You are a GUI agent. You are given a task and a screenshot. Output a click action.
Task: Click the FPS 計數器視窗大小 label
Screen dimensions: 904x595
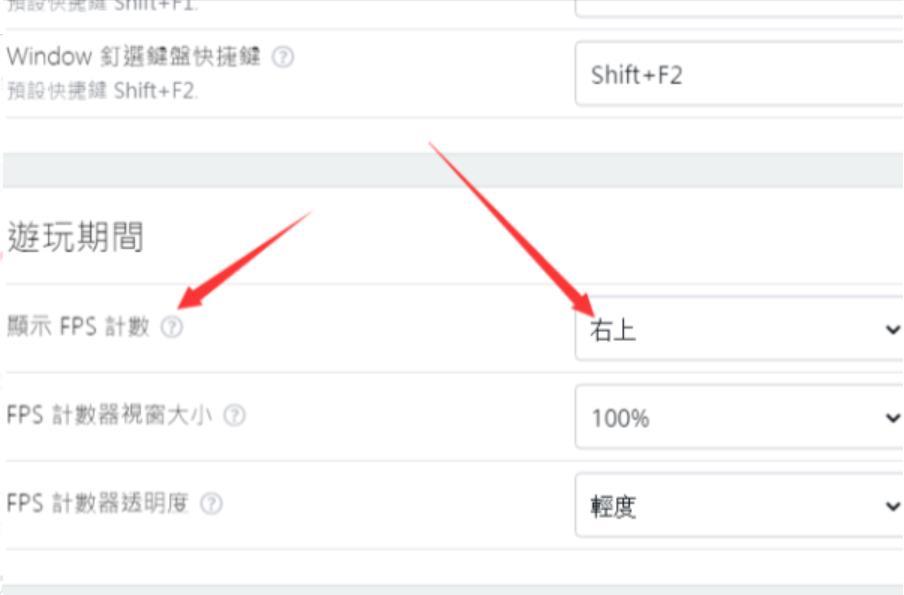[x=110, y=415]
